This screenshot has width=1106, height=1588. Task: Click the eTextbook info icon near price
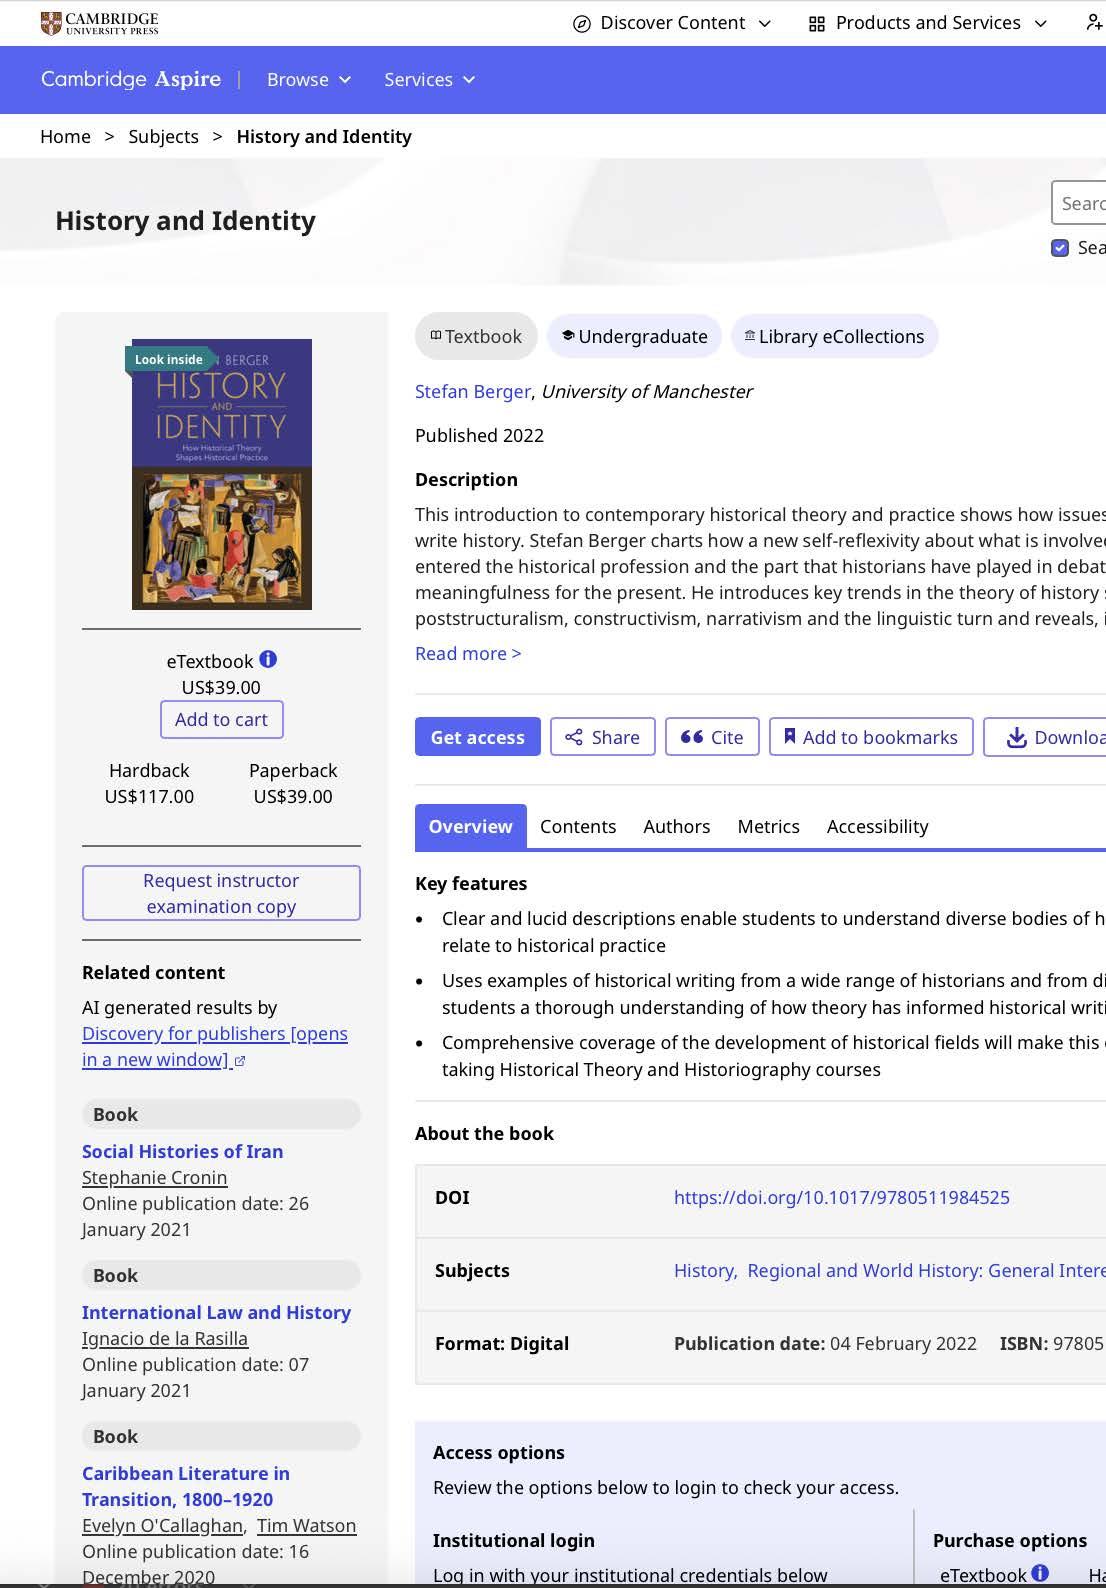[x=268, y=659]
